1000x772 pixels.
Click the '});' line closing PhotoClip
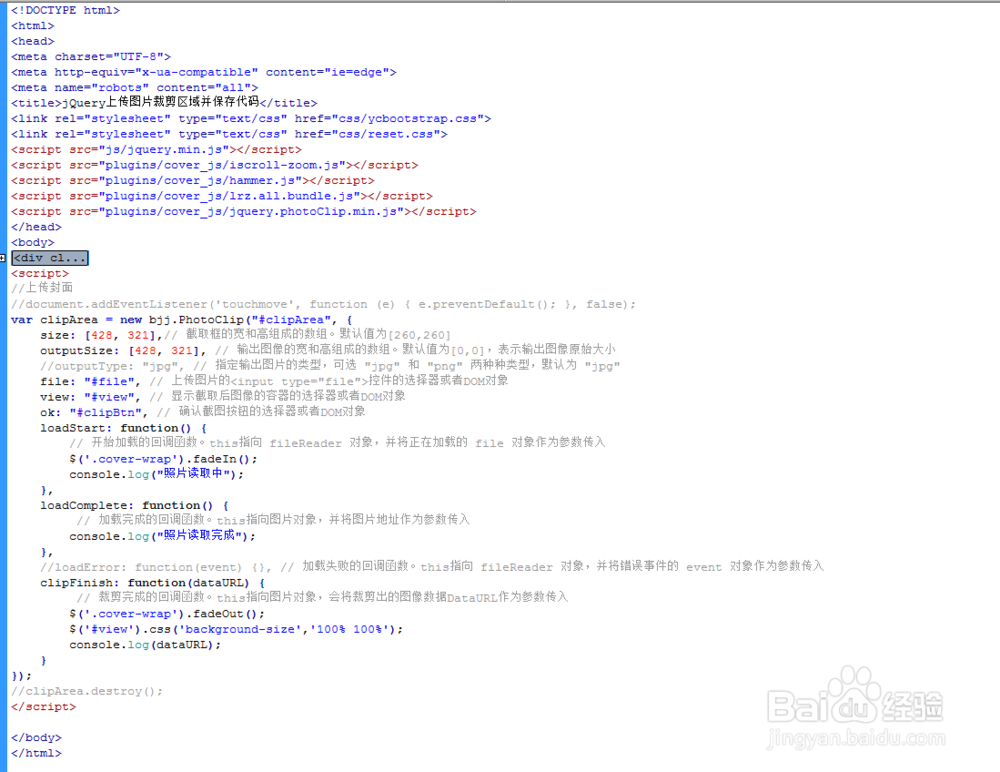21,676
